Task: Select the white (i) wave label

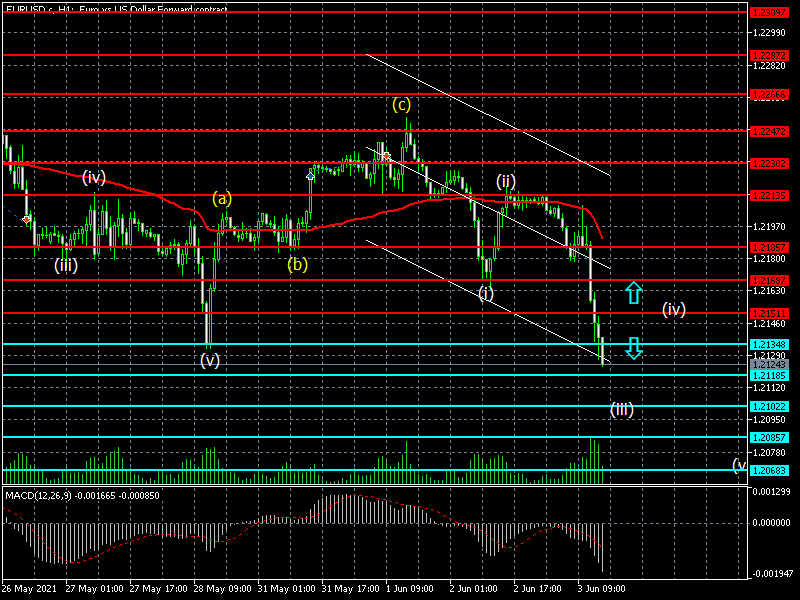Action: pyautogui.click(x=486, y=293)
